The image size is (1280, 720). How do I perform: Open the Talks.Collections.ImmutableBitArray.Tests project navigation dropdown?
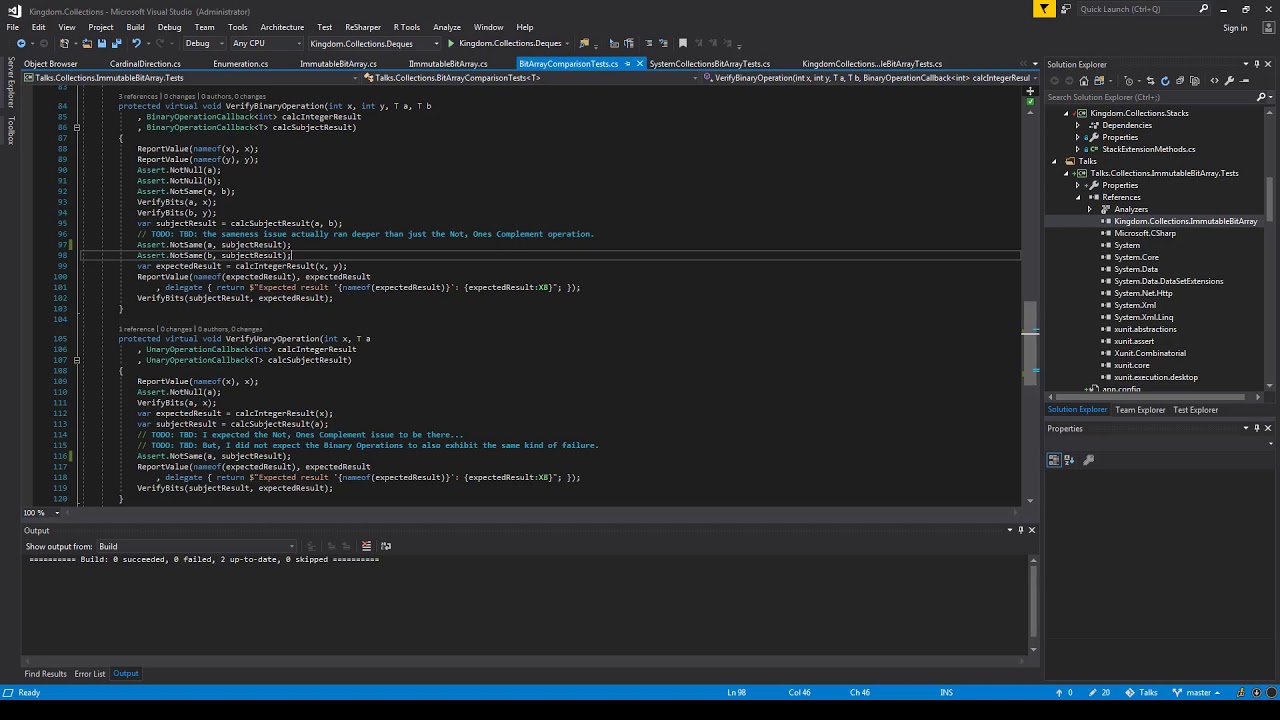coord(190,78)
